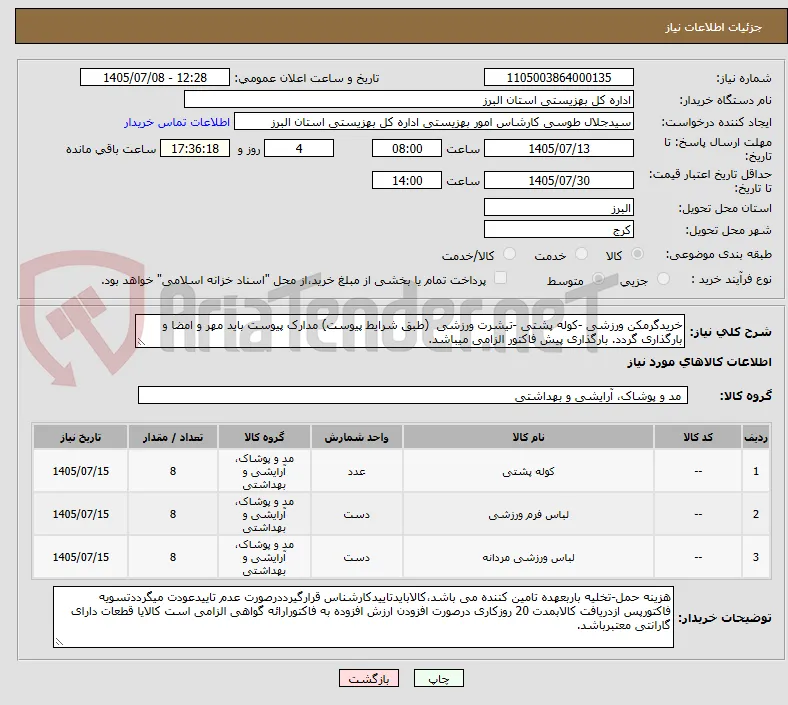Click the واحد شمارش column header
Screen dimensions: 788x705
[356, 437]
